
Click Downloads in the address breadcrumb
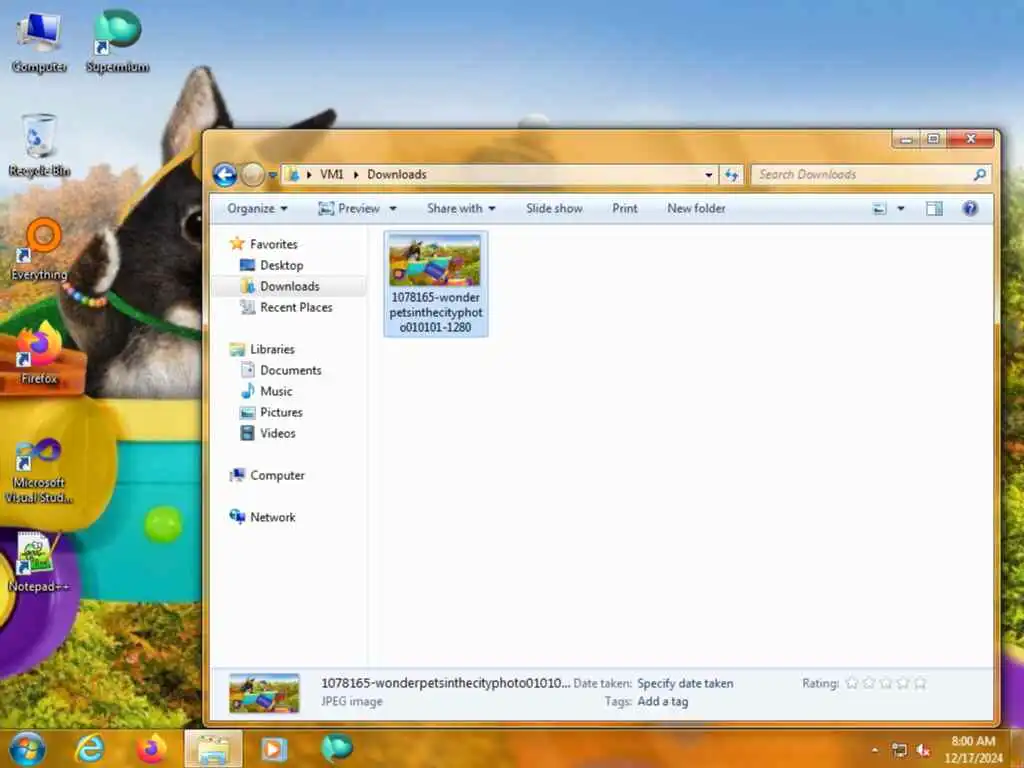click(396, 174)
